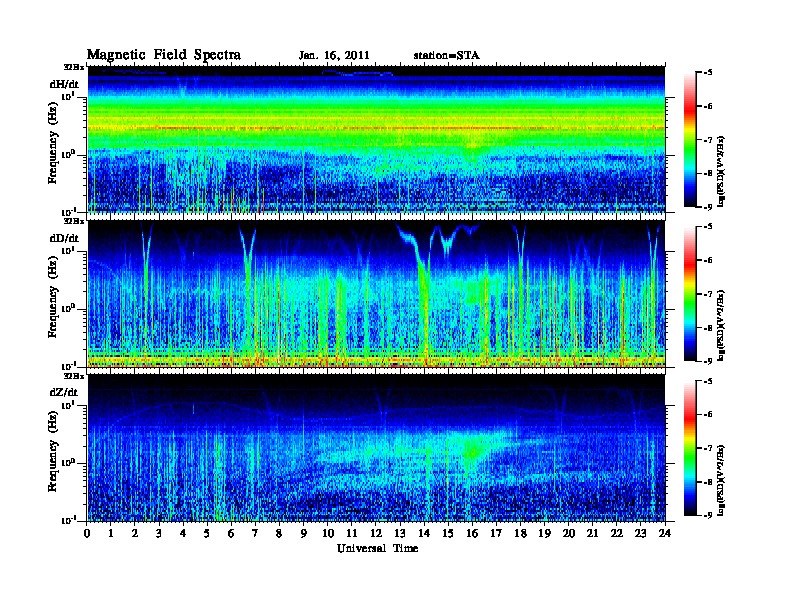
Task: Click the log(PSD) unit label beside dZ/dt colorbar
Action: [722, 479]
